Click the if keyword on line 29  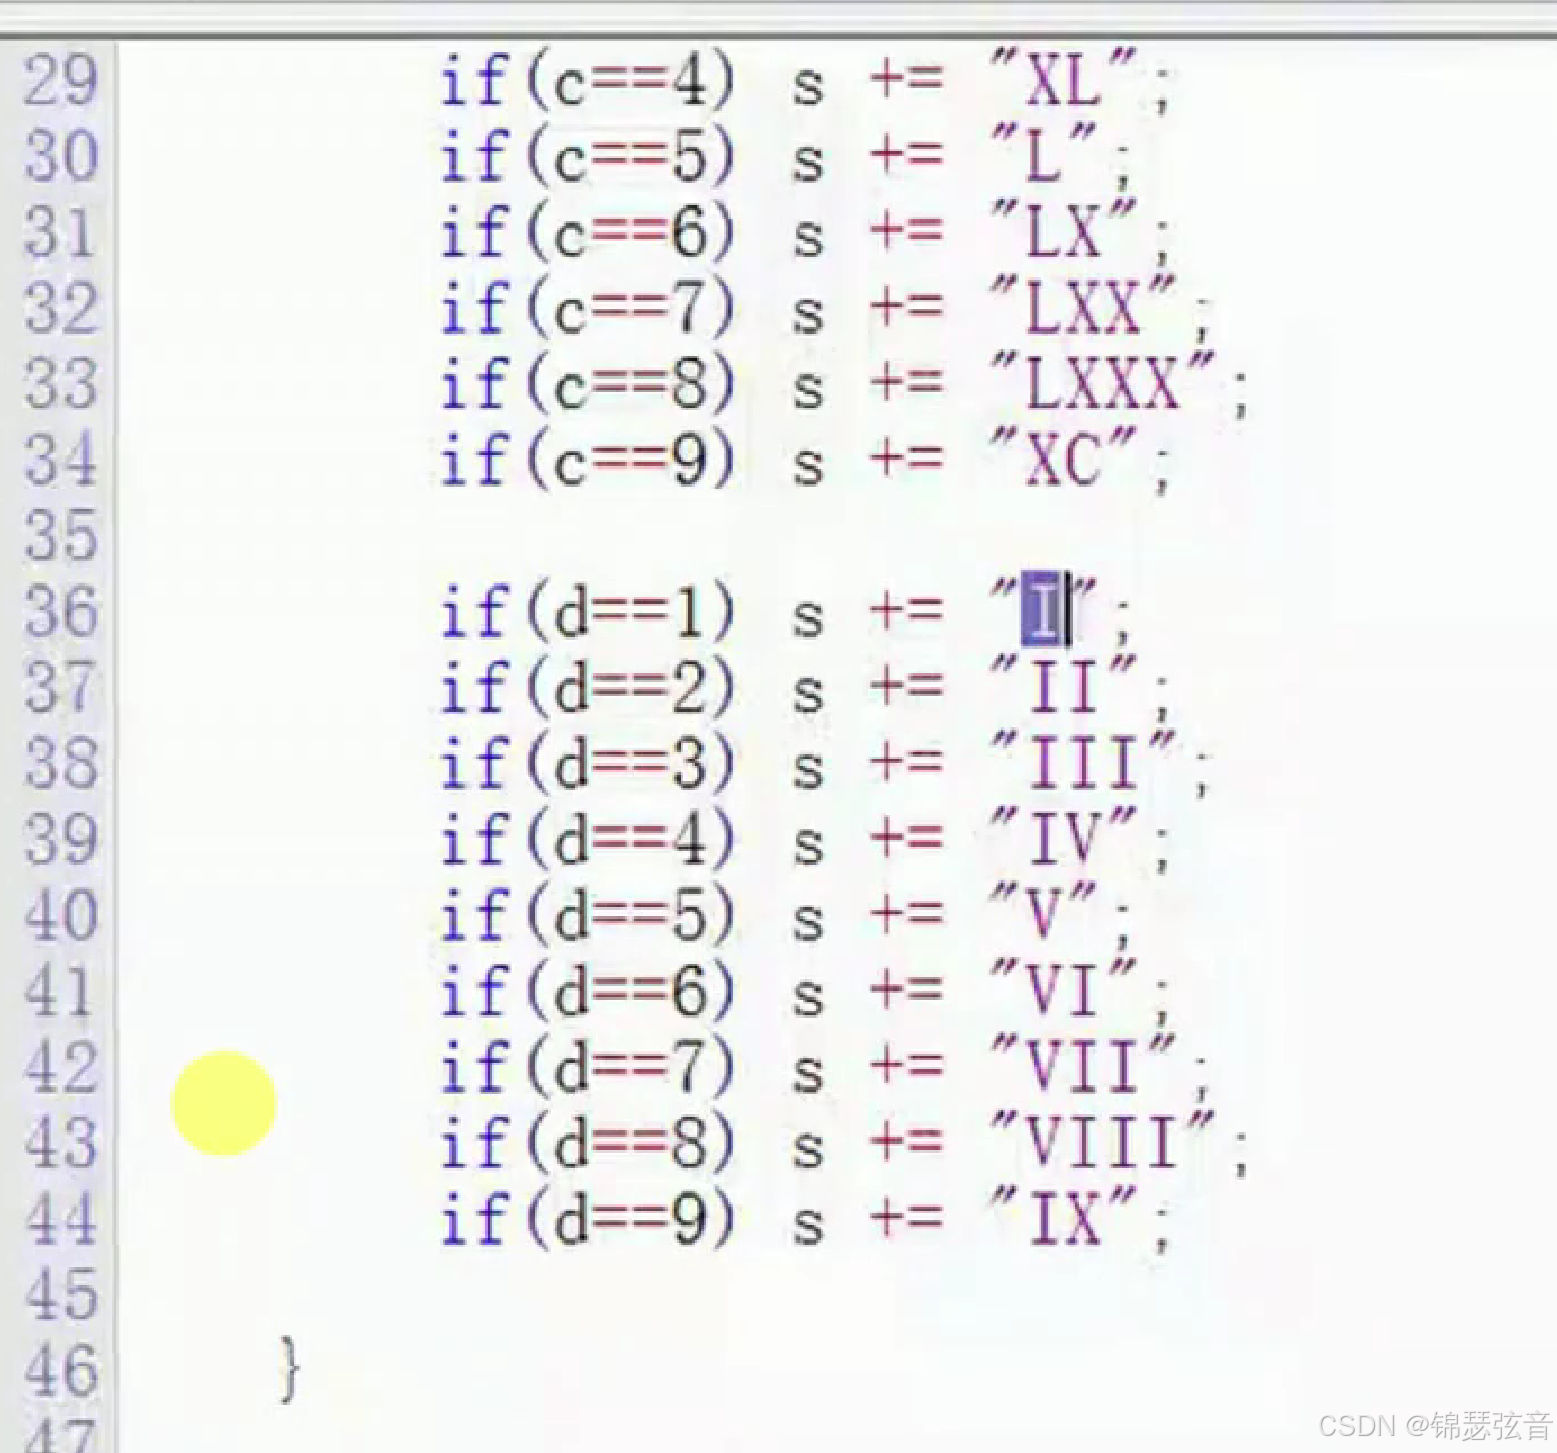475,80
